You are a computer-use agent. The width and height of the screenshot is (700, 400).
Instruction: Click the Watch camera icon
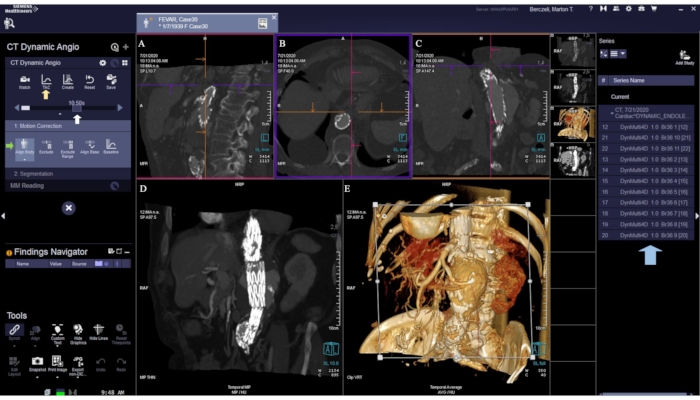[x=24, y=79]
